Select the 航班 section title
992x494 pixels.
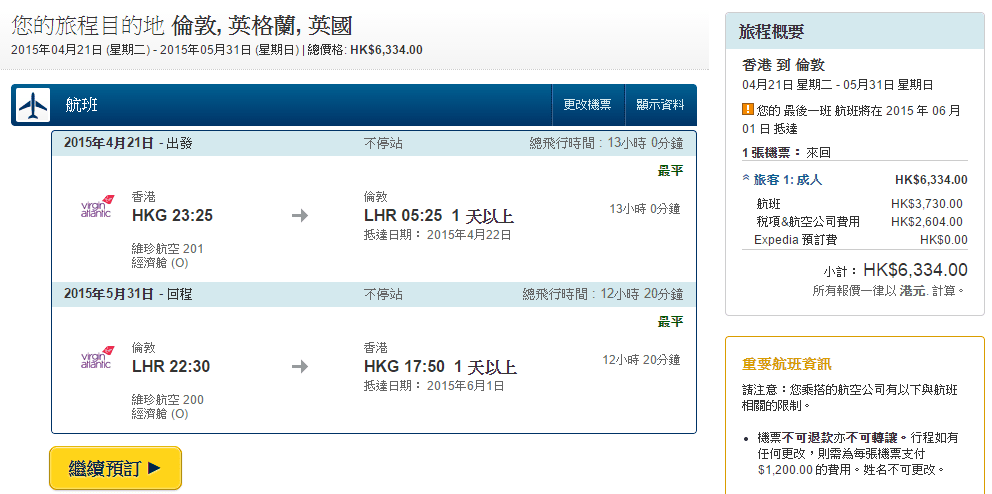[x=82, y=105]
